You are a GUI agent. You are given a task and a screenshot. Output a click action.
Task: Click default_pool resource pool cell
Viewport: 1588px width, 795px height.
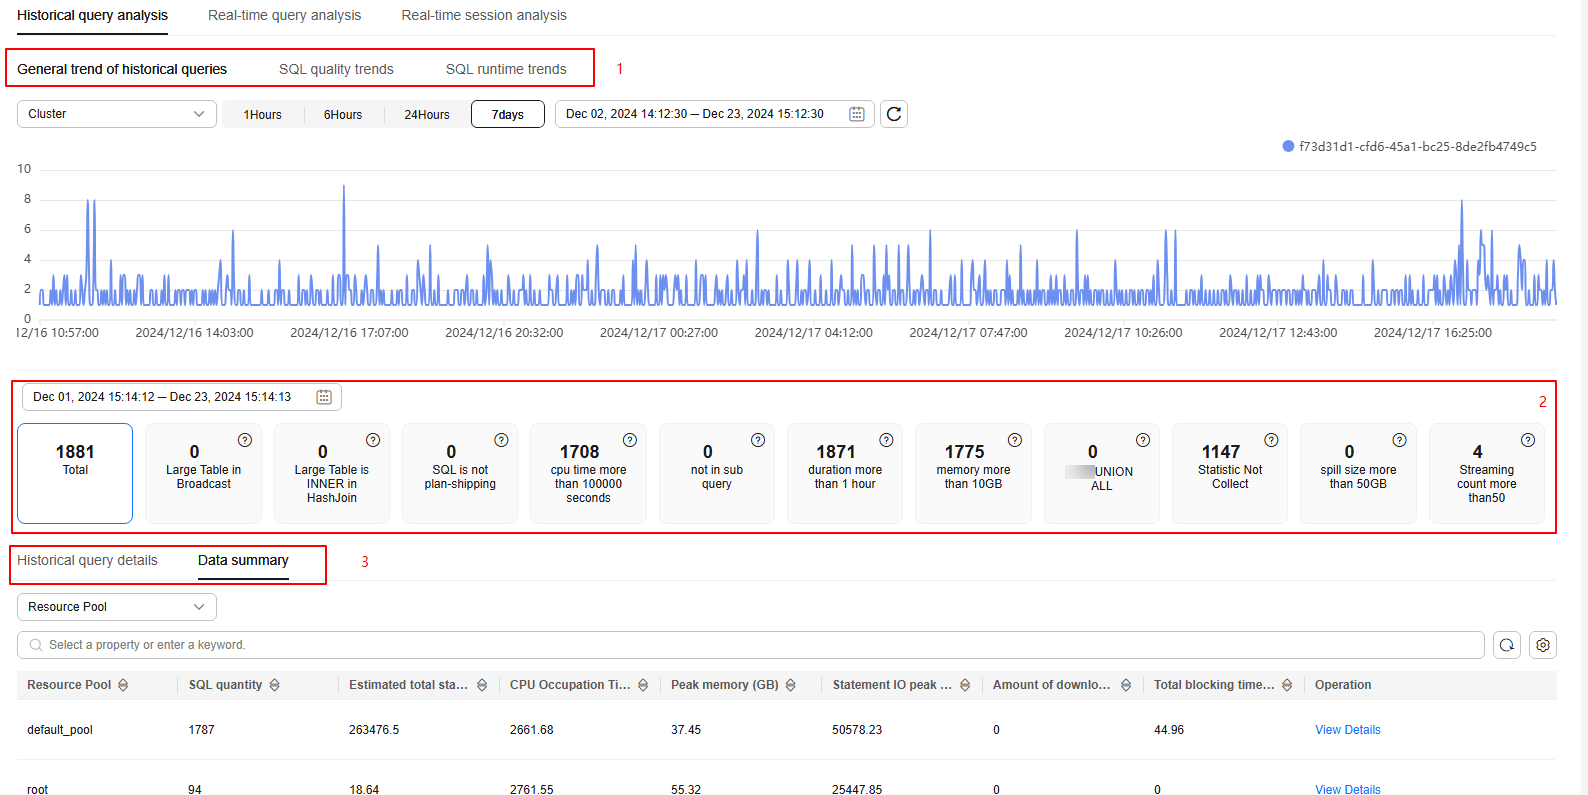tap(60, 730)
